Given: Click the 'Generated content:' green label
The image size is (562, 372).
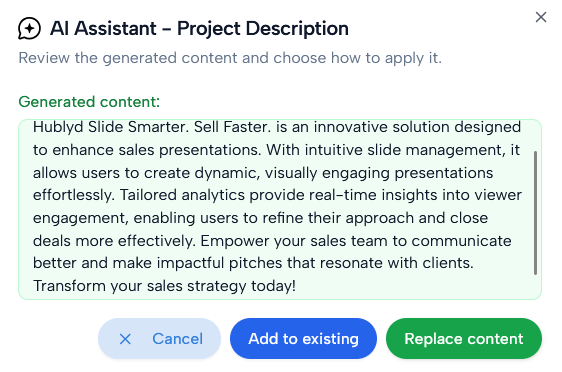Looking at the screenshot, I should pyautogui.click(x=89, y=102).
